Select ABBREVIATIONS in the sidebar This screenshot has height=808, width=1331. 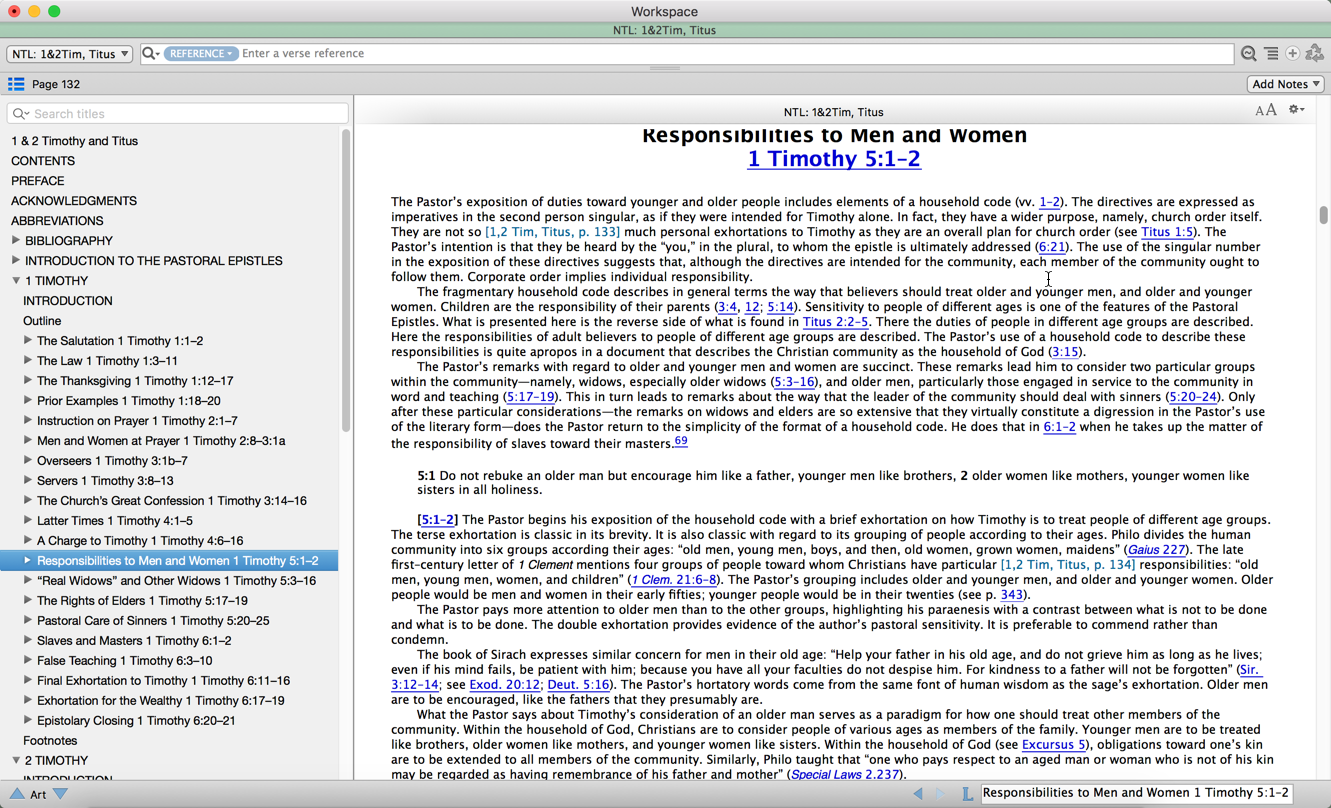(x=57, y=221)
